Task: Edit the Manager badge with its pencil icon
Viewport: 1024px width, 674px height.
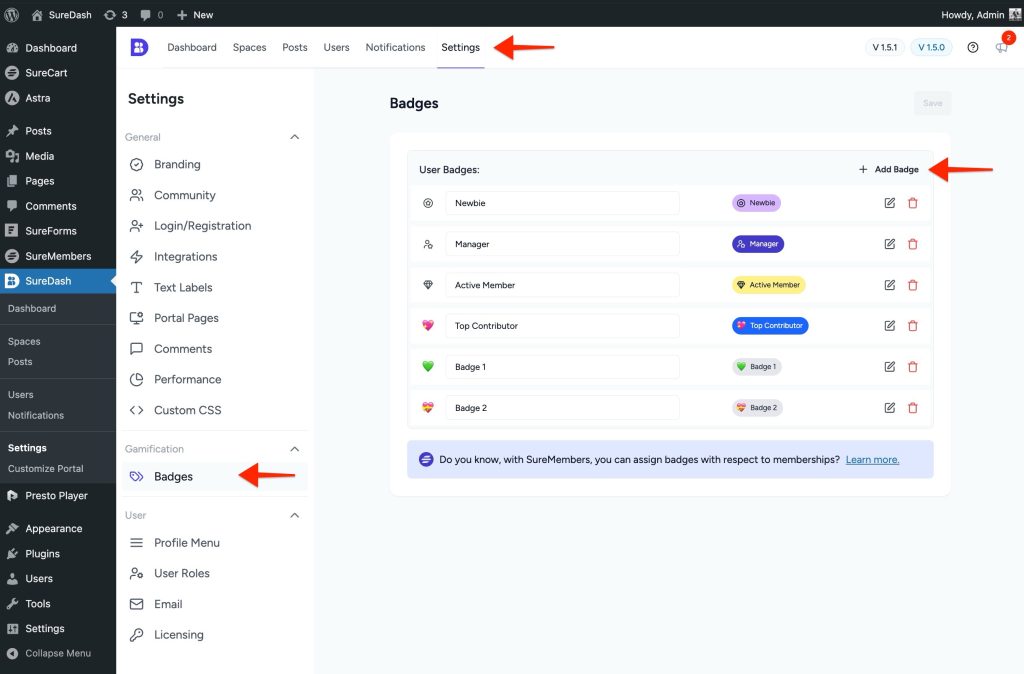Action: 888,244
